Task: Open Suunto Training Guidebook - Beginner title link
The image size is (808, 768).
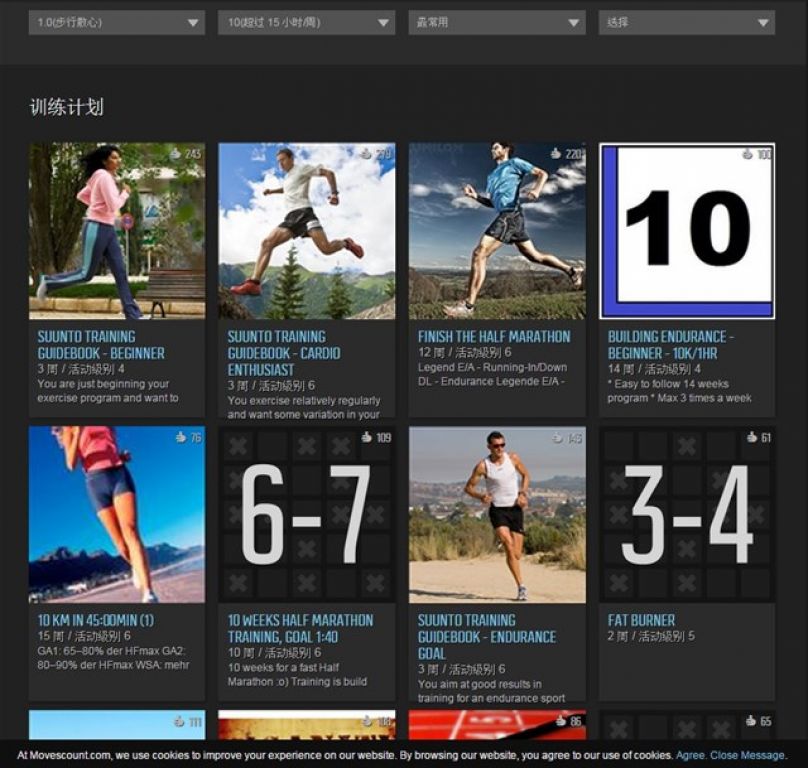Action: (101, 345)
